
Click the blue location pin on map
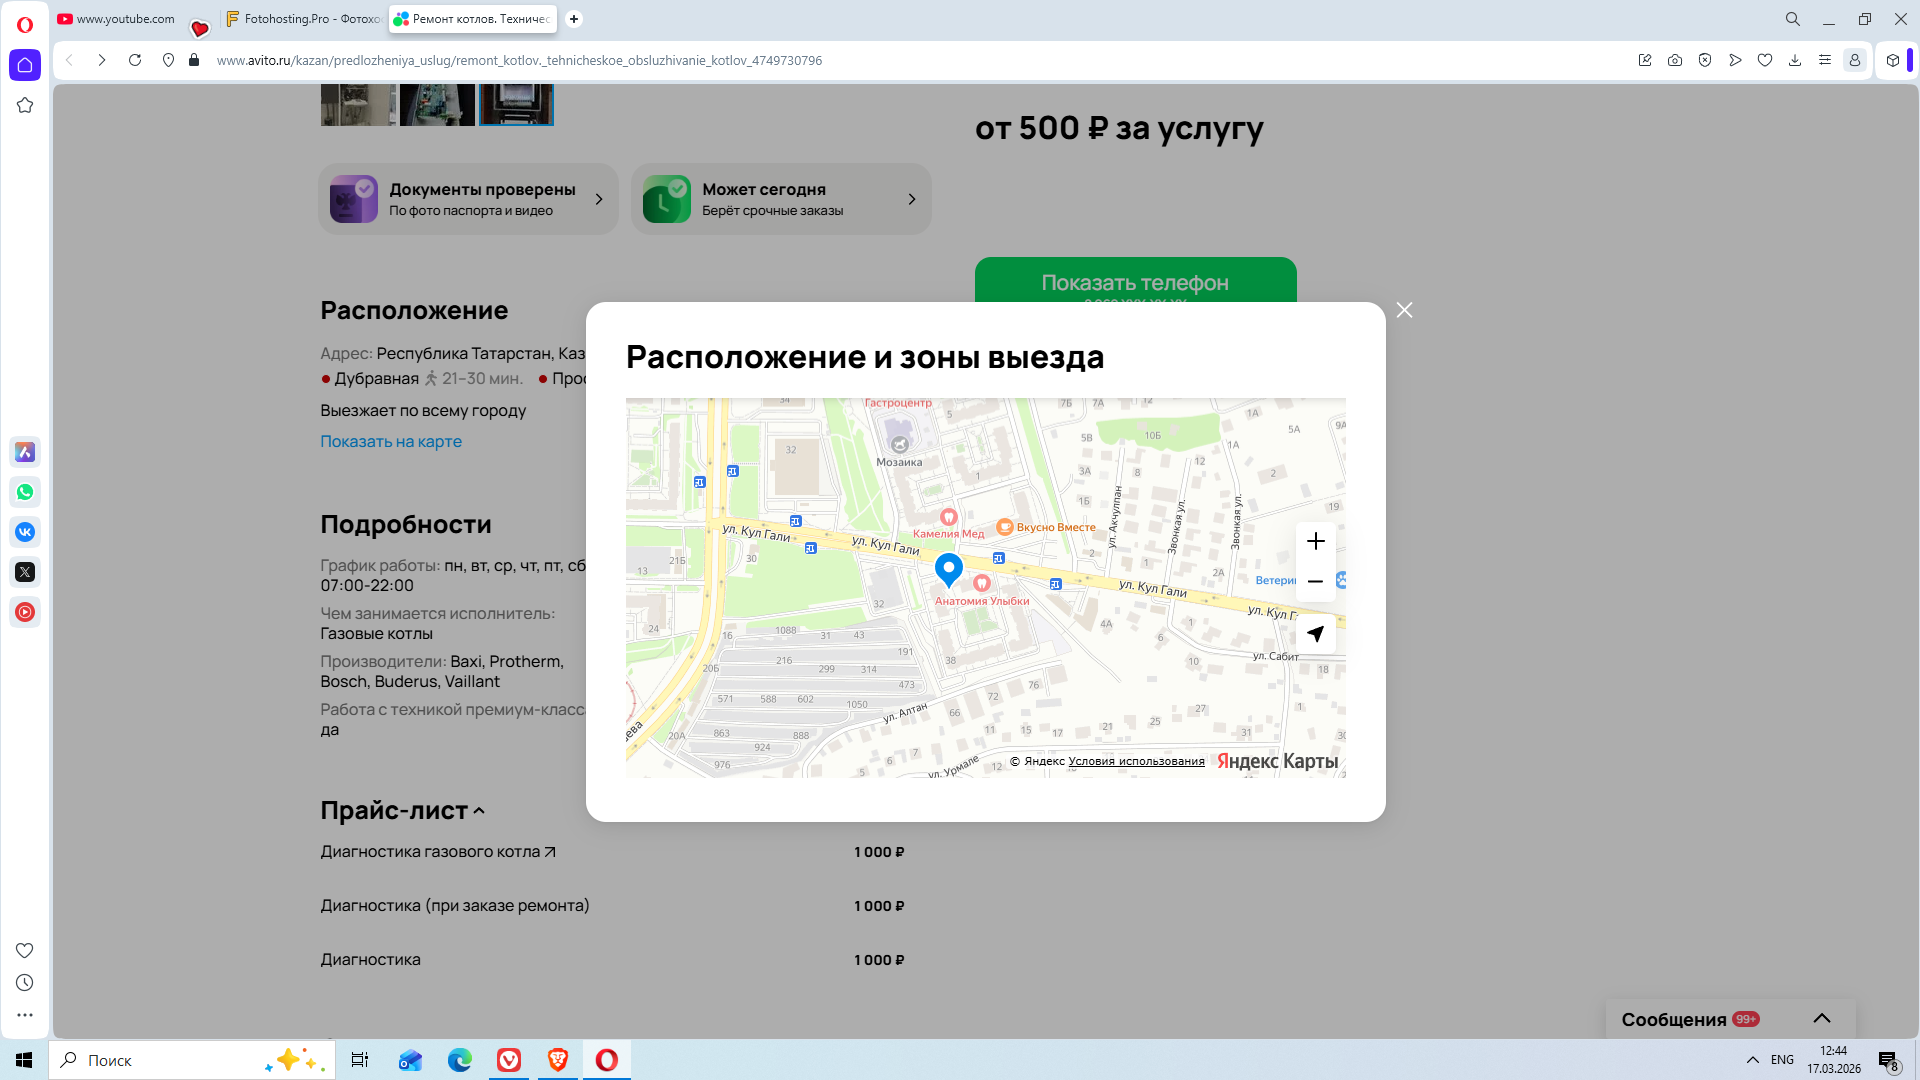pos(948,568)
